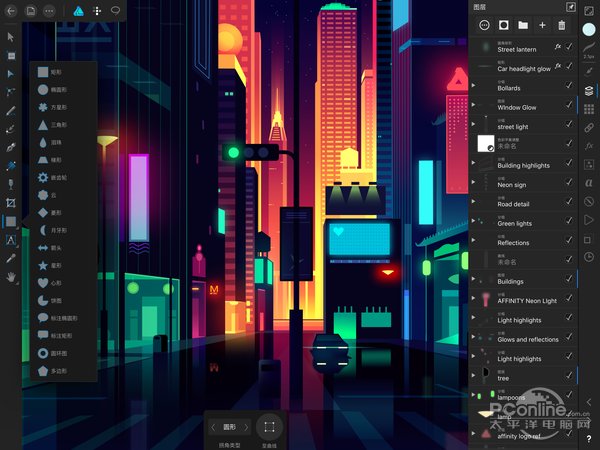The height and width of the screenshot is (450, 600).
Task: Expand the Bollards layer group
Action: 473,85
